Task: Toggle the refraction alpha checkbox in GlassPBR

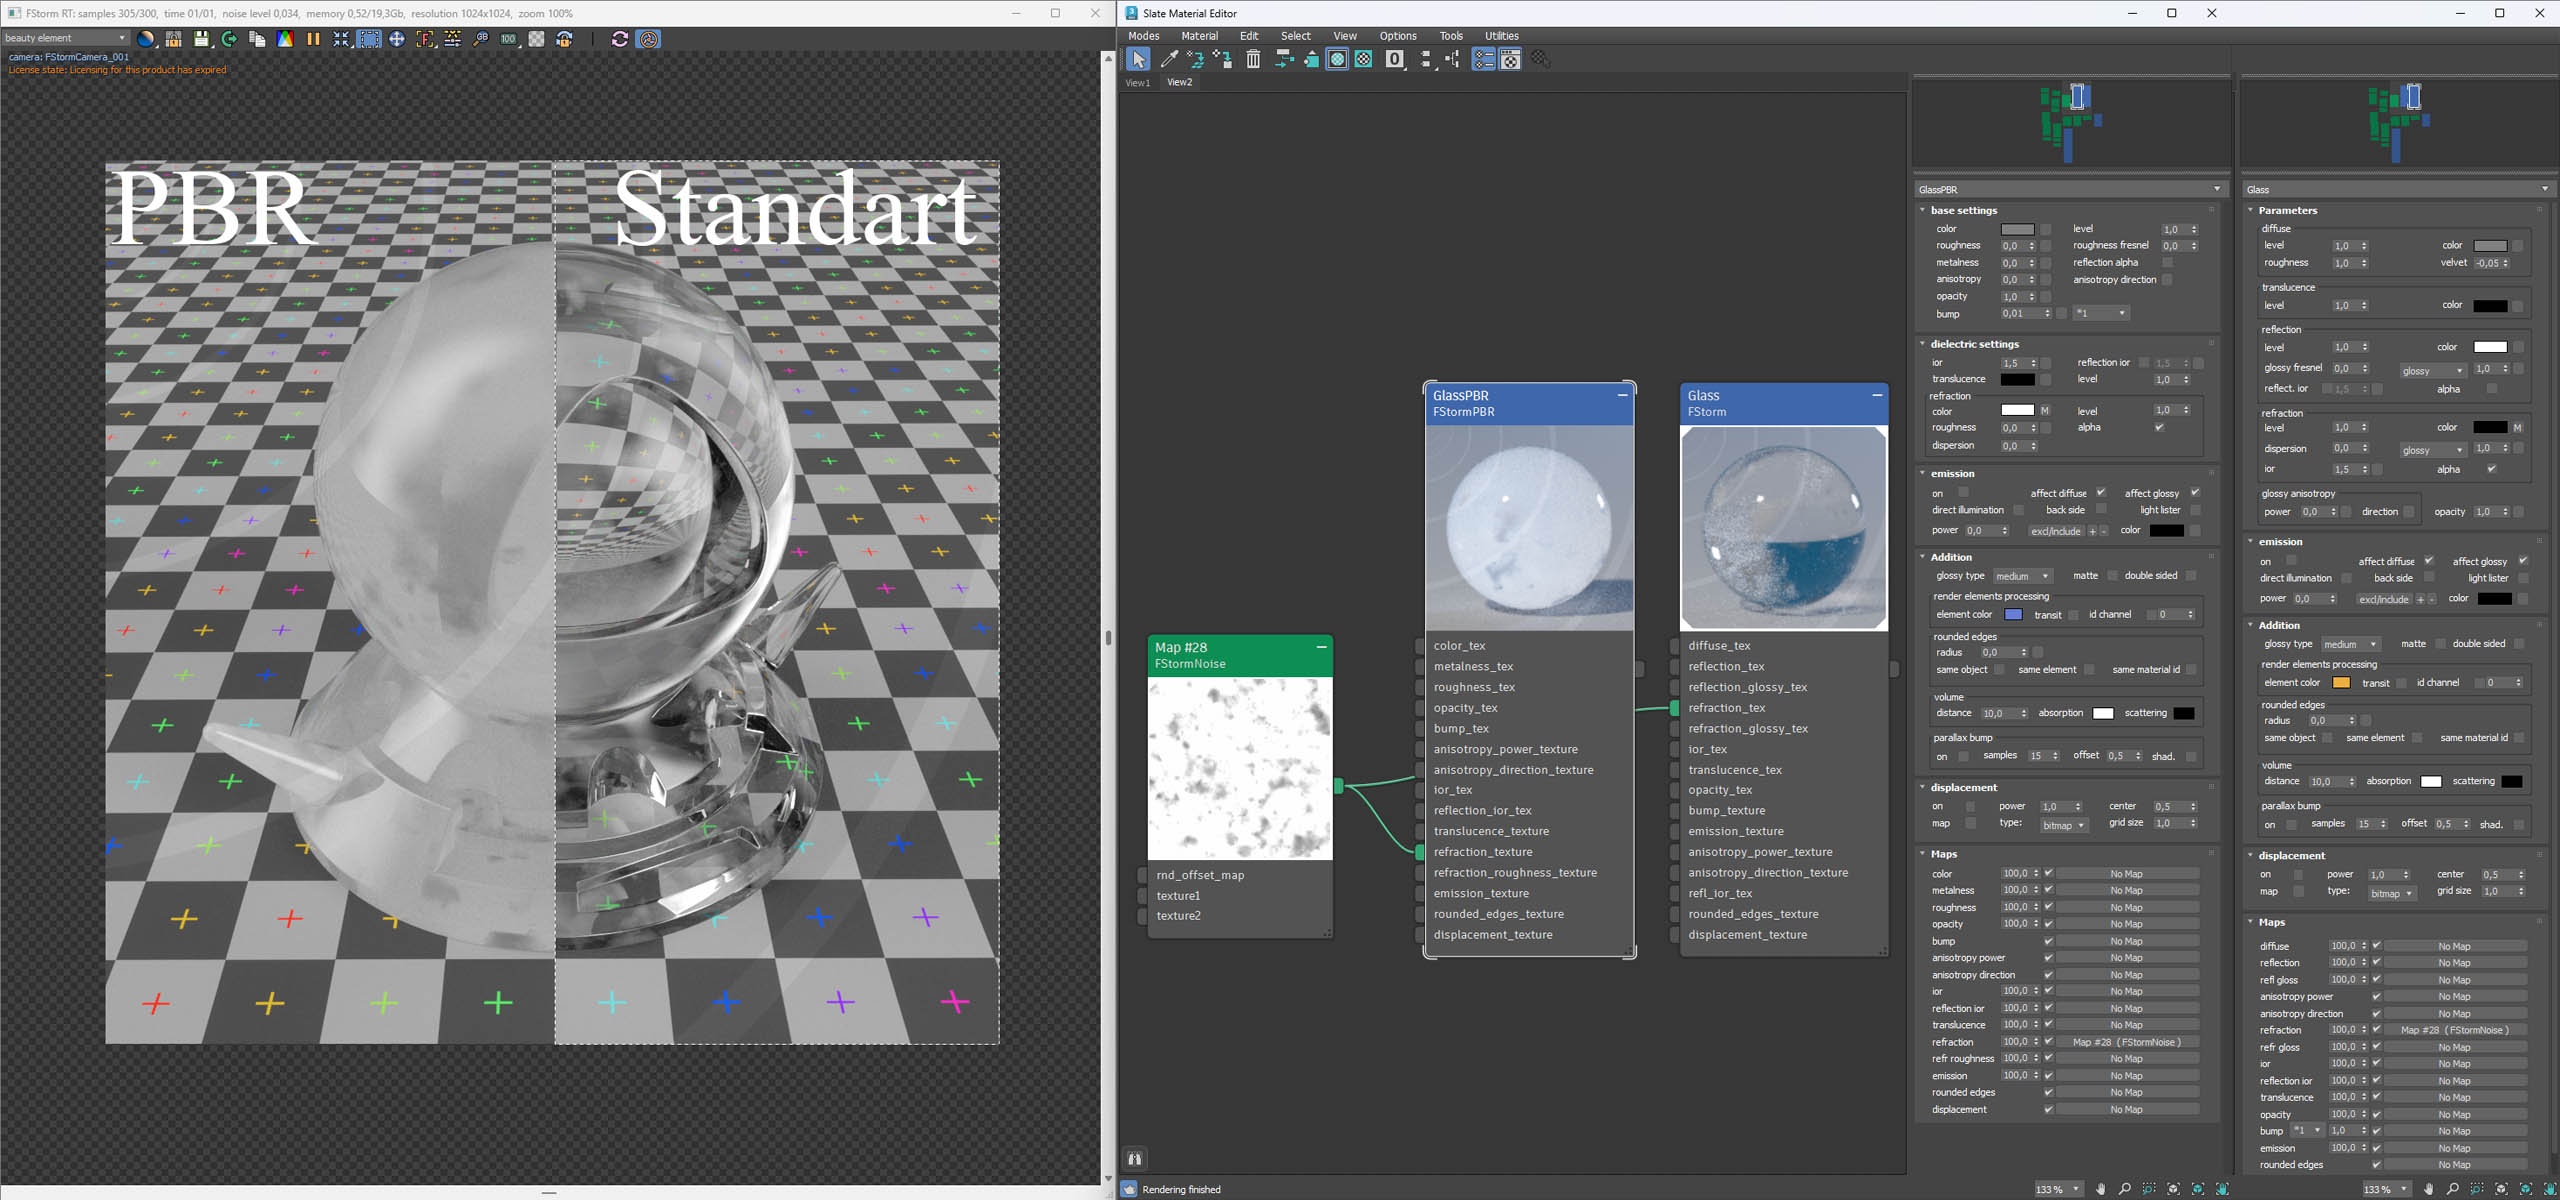Action: click(2158, 428)
